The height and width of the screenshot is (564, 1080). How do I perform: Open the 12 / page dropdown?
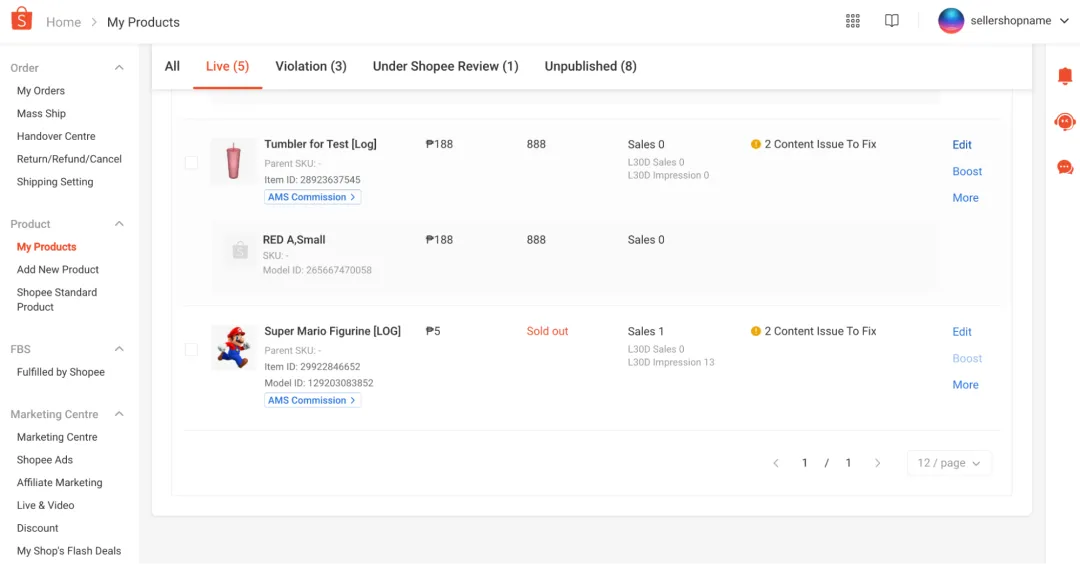point(949,463)
